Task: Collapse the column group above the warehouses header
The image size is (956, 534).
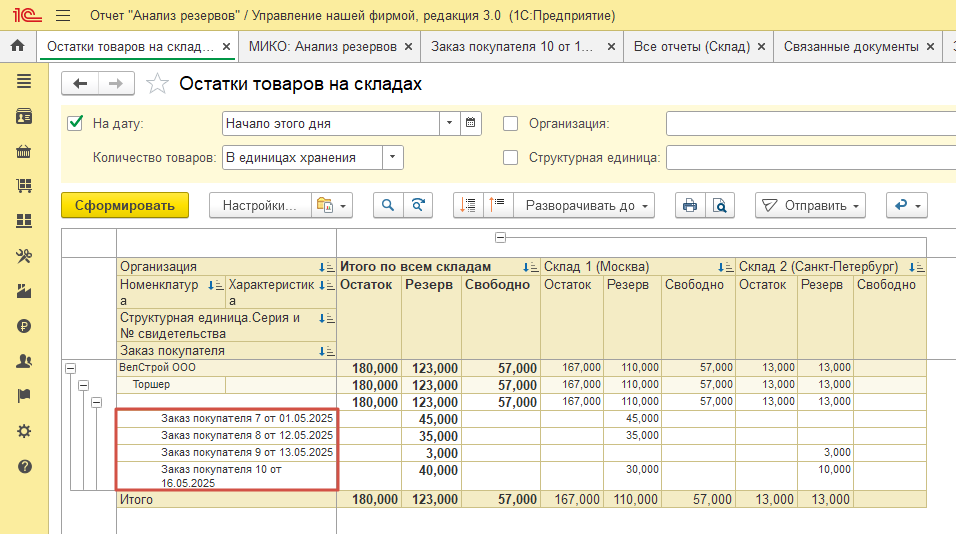Action: (x=501, y=237)
